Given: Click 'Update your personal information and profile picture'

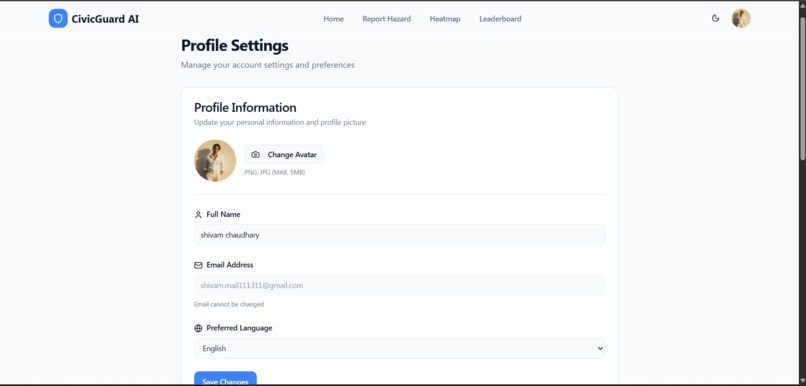Looking at the screenshot, I should coord(280,123).
